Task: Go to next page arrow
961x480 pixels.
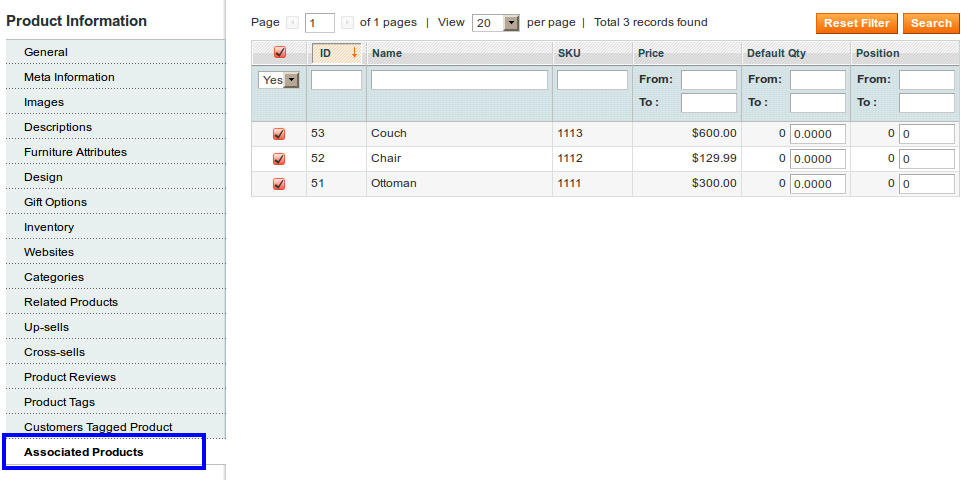Action: coord(347,23)
